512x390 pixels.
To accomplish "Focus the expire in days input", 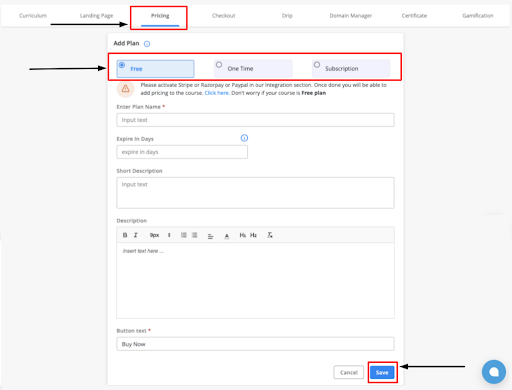I will pyautogui.click(x=182, y=152).
